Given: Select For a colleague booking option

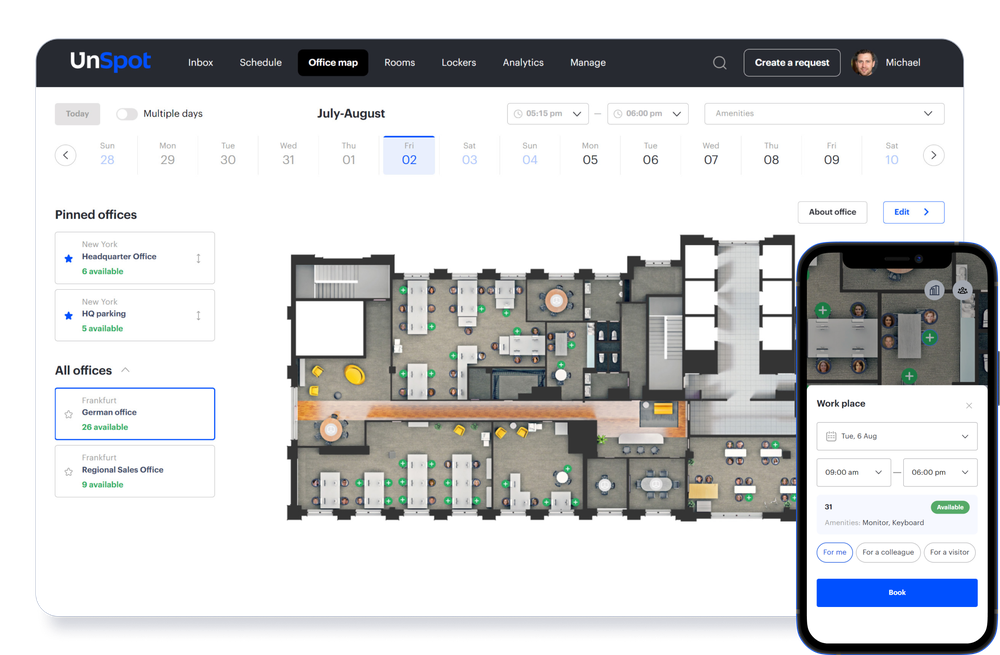Looking at the screenshot, I should [x=888, y=552].
